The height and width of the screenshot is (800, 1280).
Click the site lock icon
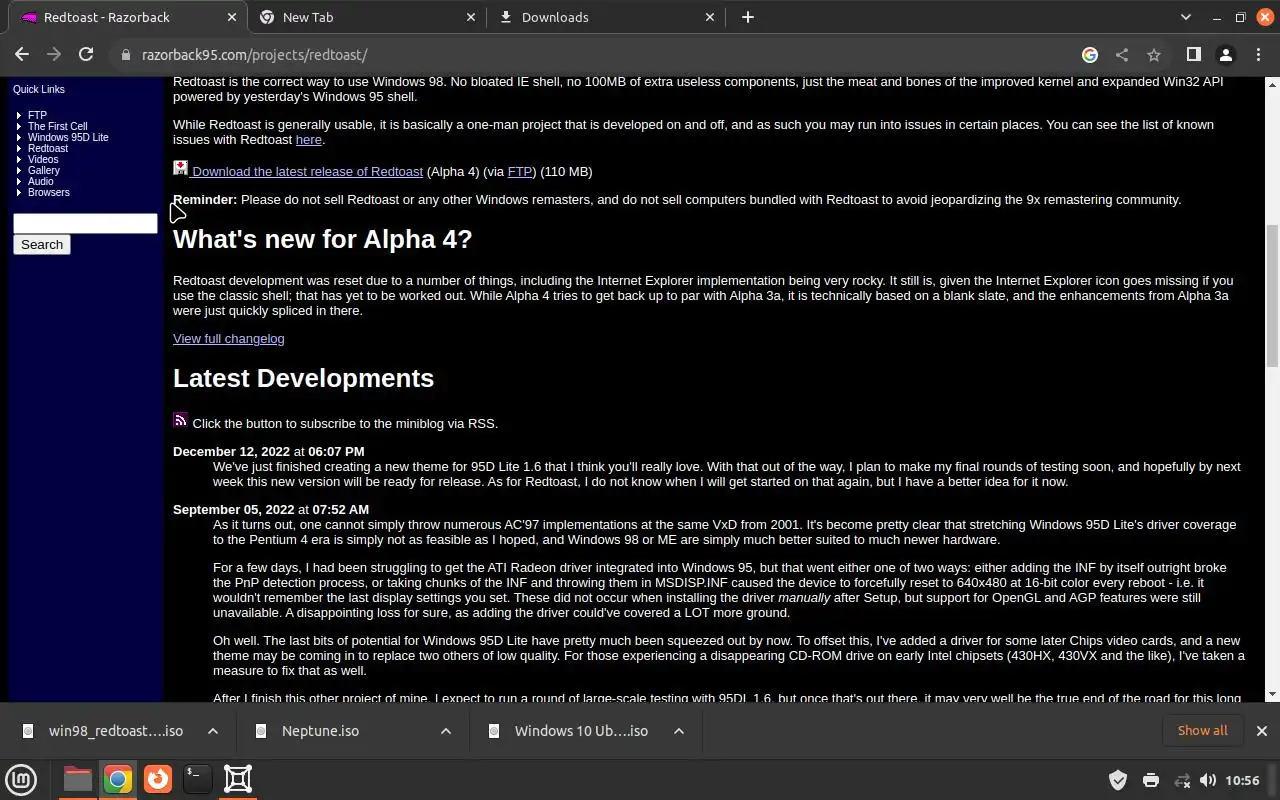point(126,55)
